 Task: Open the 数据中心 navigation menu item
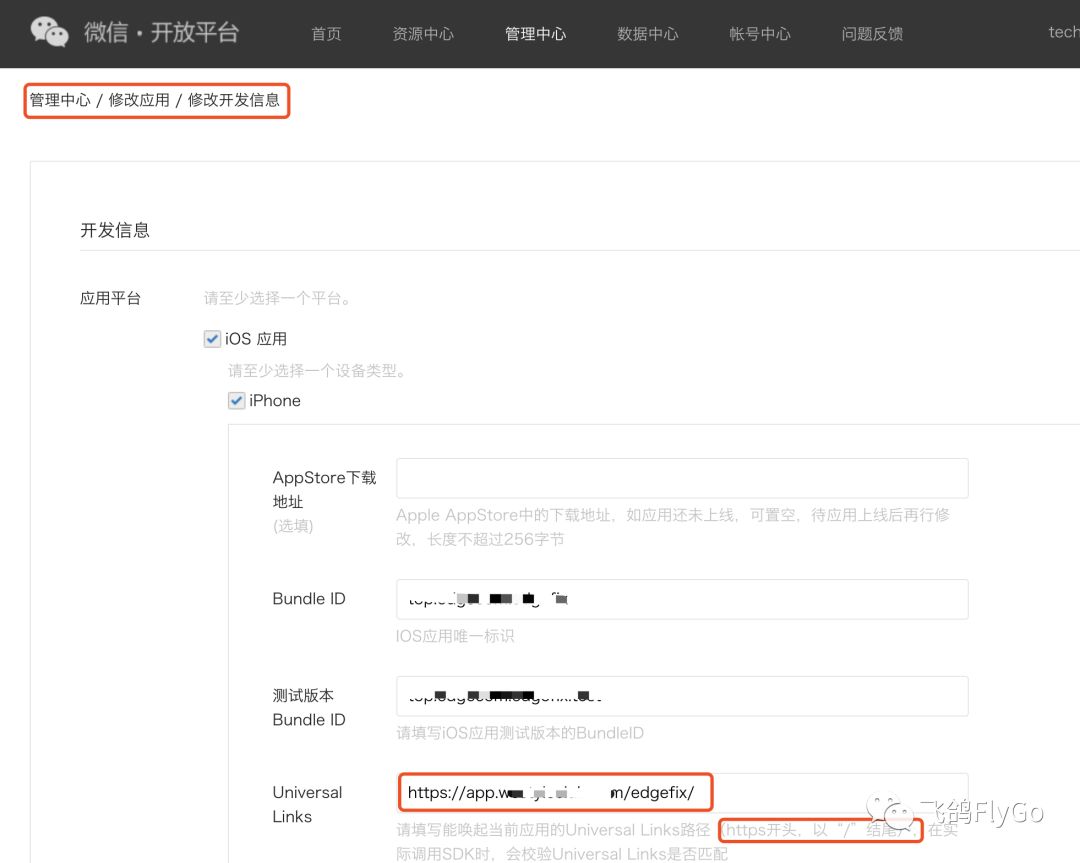647,33
